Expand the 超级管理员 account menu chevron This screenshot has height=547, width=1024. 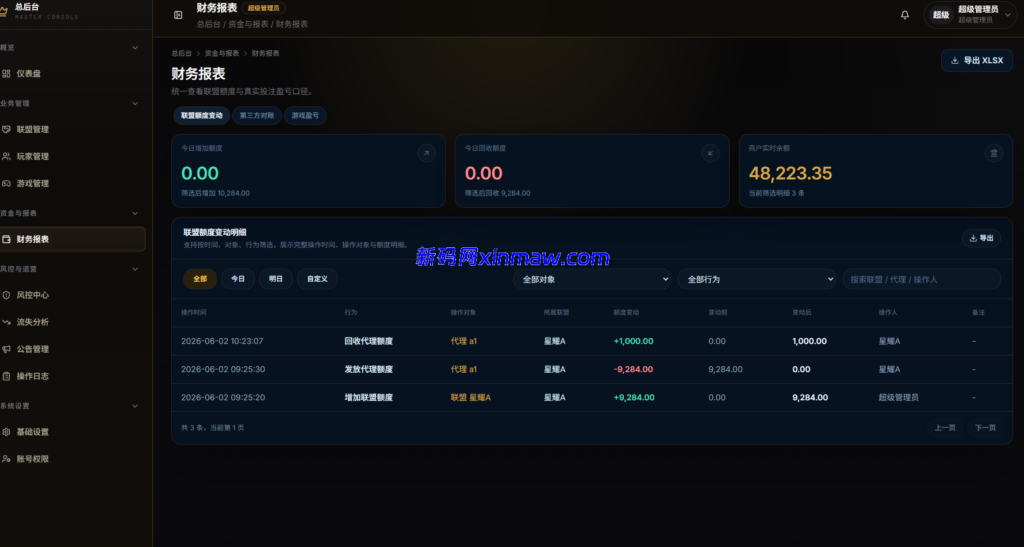1008,15
